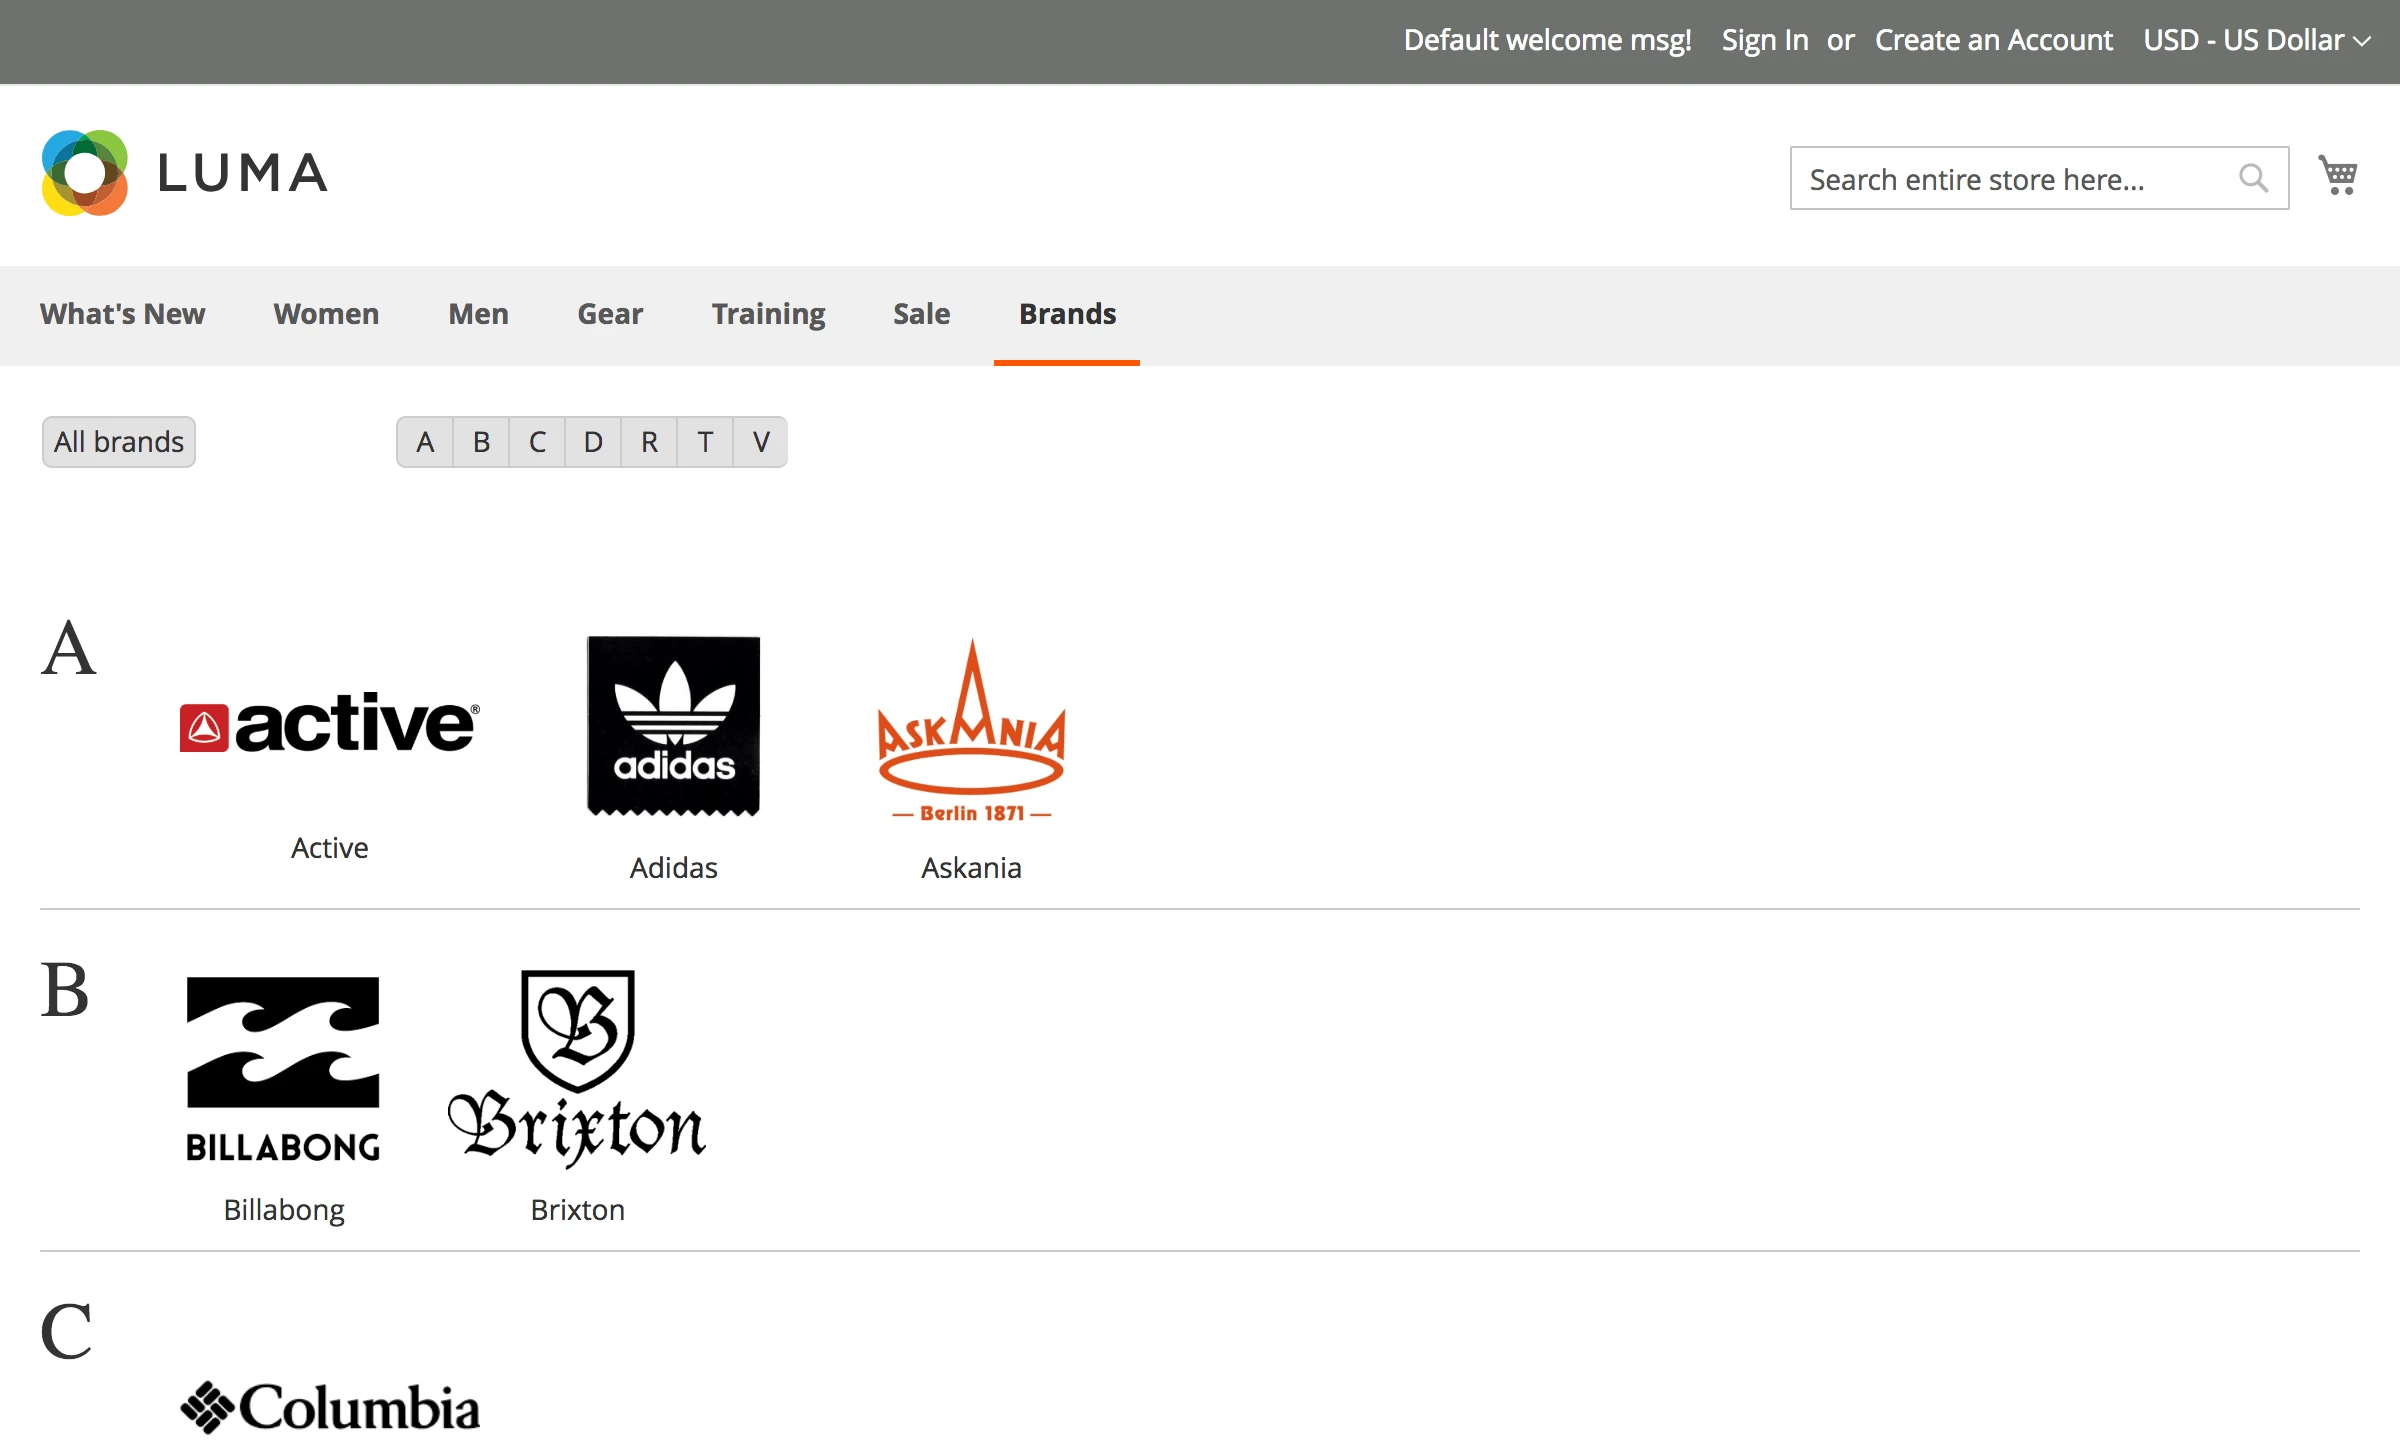Click the Luma store logo

[x=185, y=172]
